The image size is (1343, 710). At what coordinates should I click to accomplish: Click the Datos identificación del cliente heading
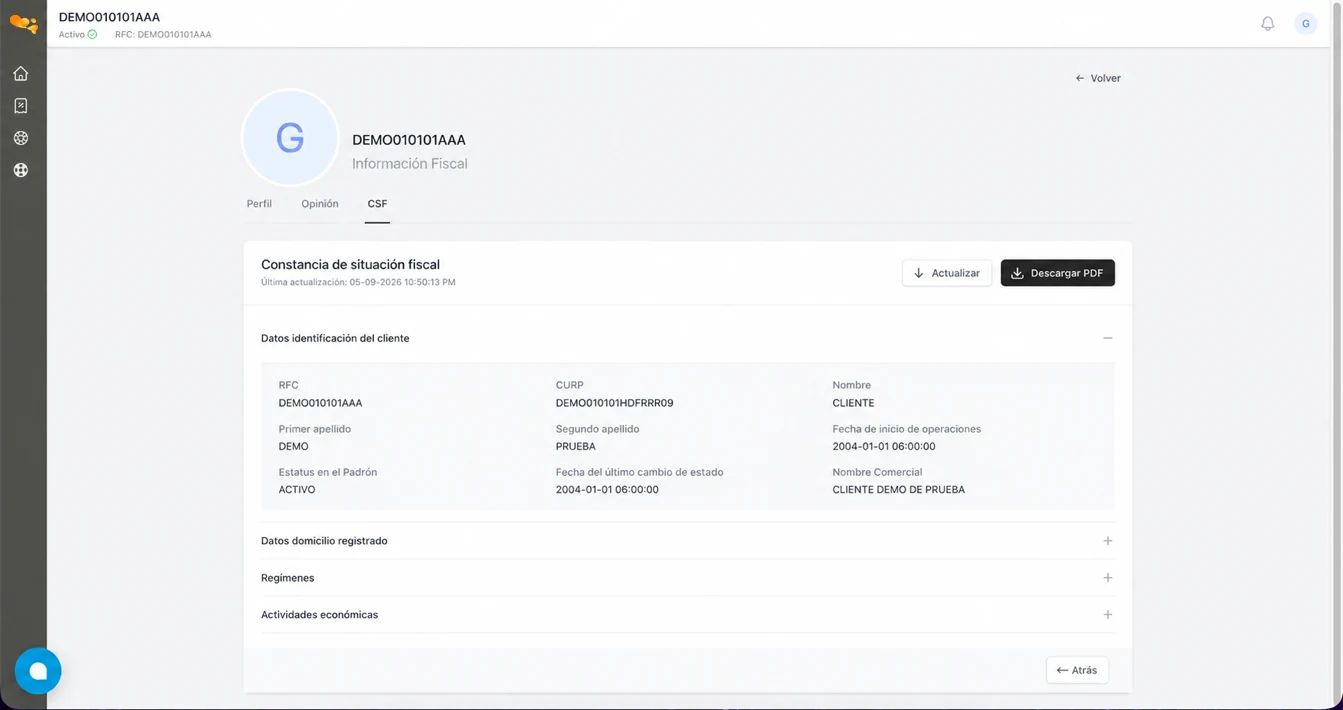tap(335, 338)
